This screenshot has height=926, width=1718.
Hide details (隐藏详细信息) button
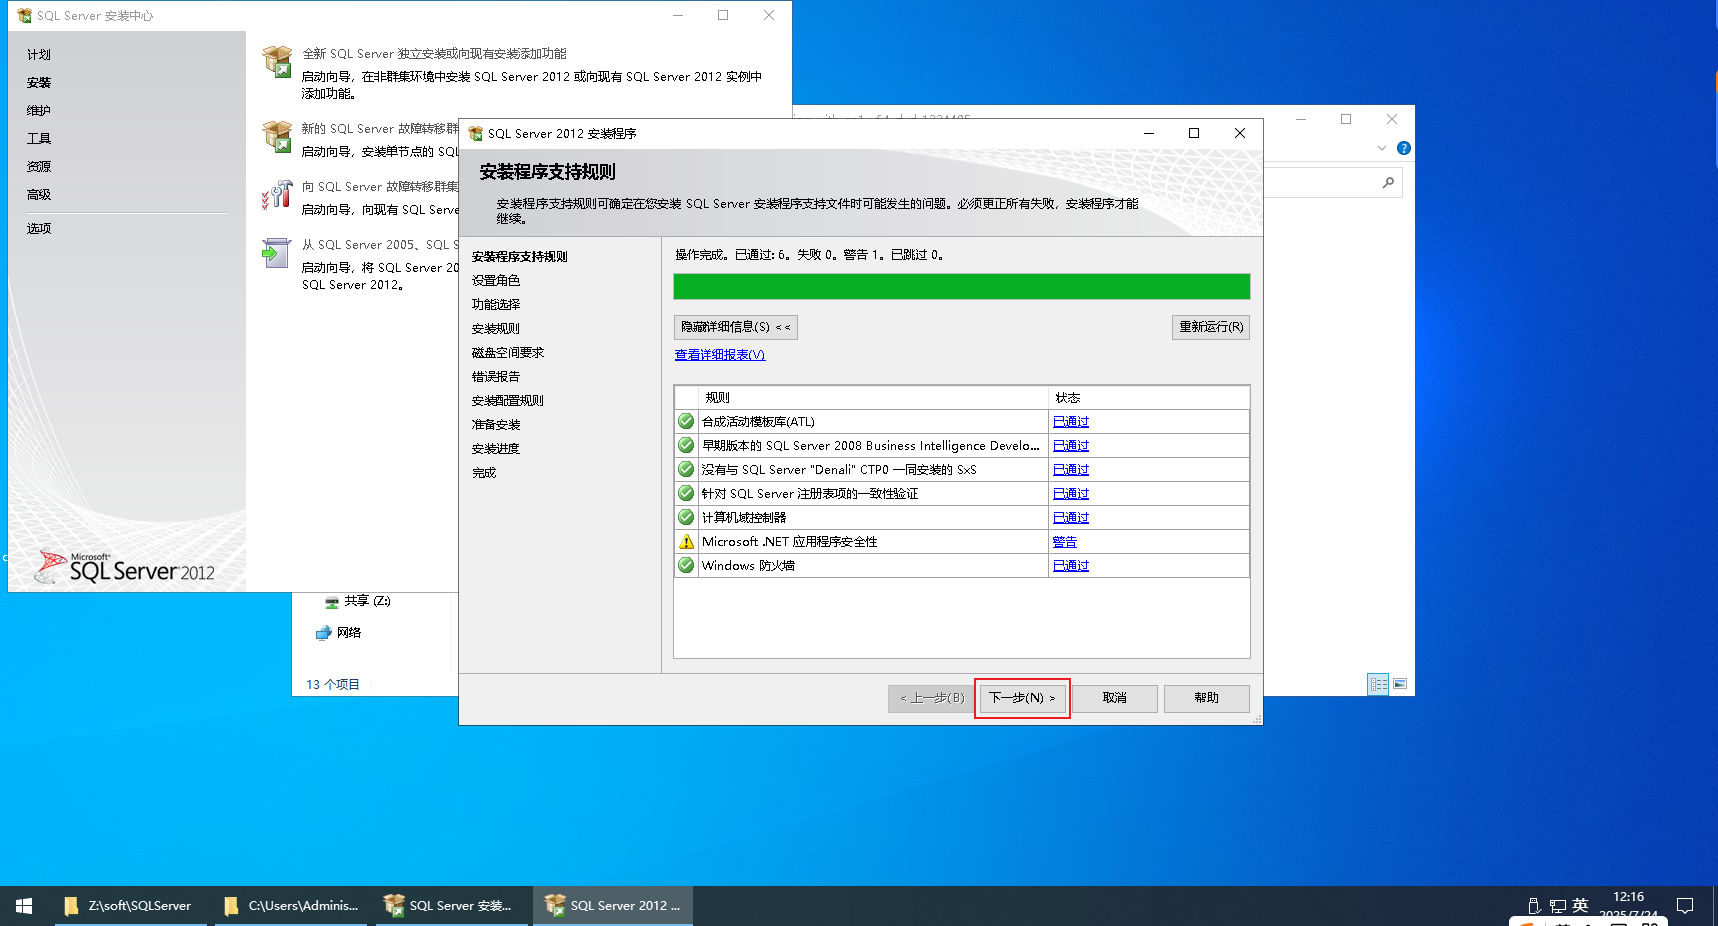[736, 327]
